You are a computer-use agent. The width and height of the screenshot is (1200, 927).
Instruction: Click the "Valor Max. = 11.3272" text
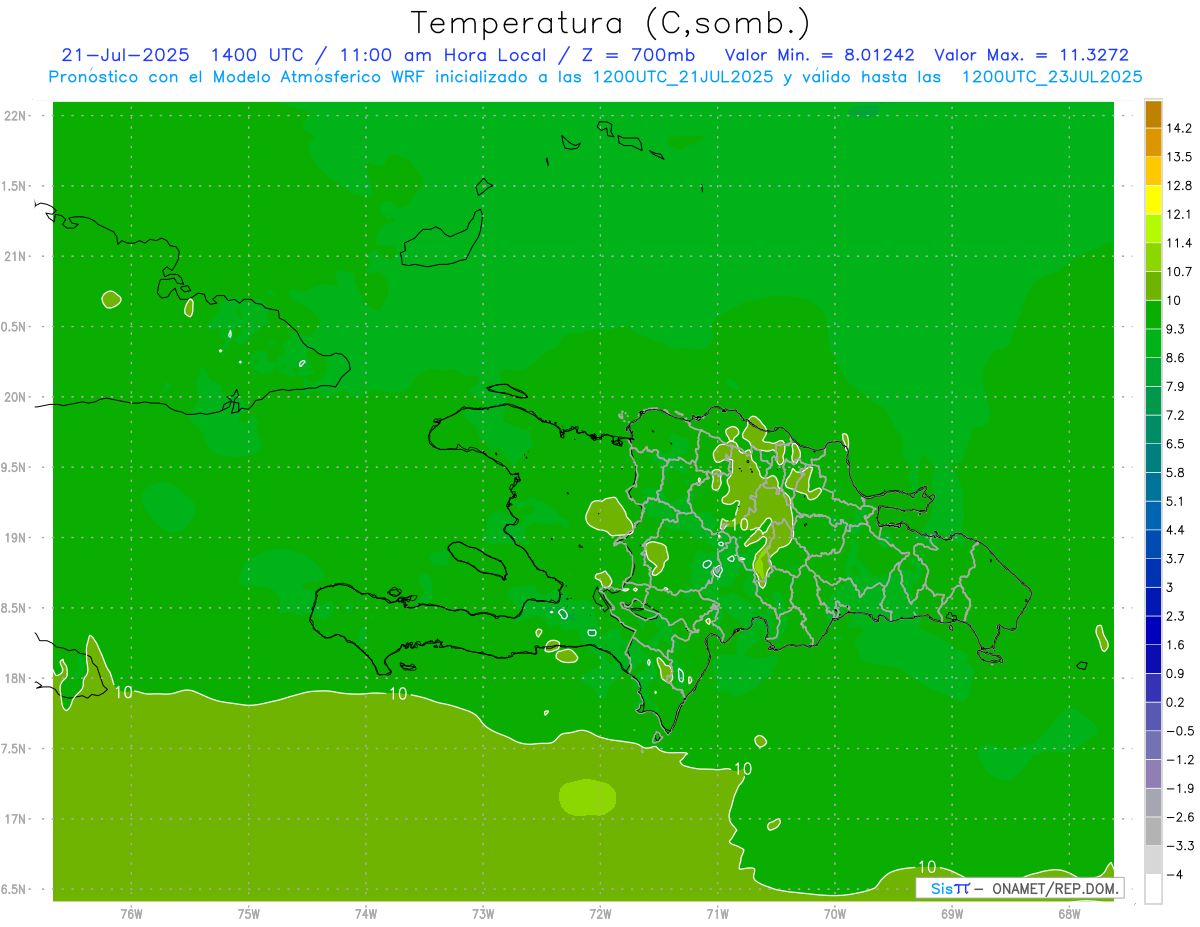pyautogui.click(x=1032, y=56)
